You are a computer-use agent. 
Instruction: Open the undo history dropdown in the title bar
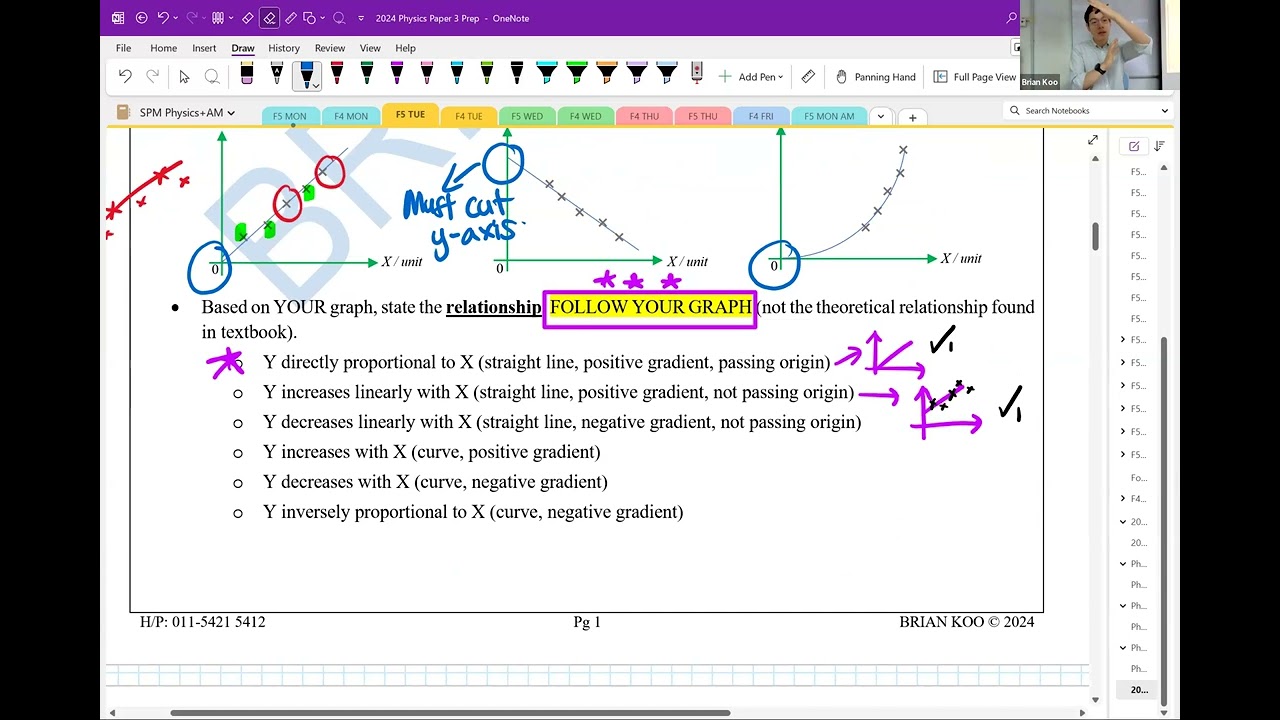click(x=176, y=18)
